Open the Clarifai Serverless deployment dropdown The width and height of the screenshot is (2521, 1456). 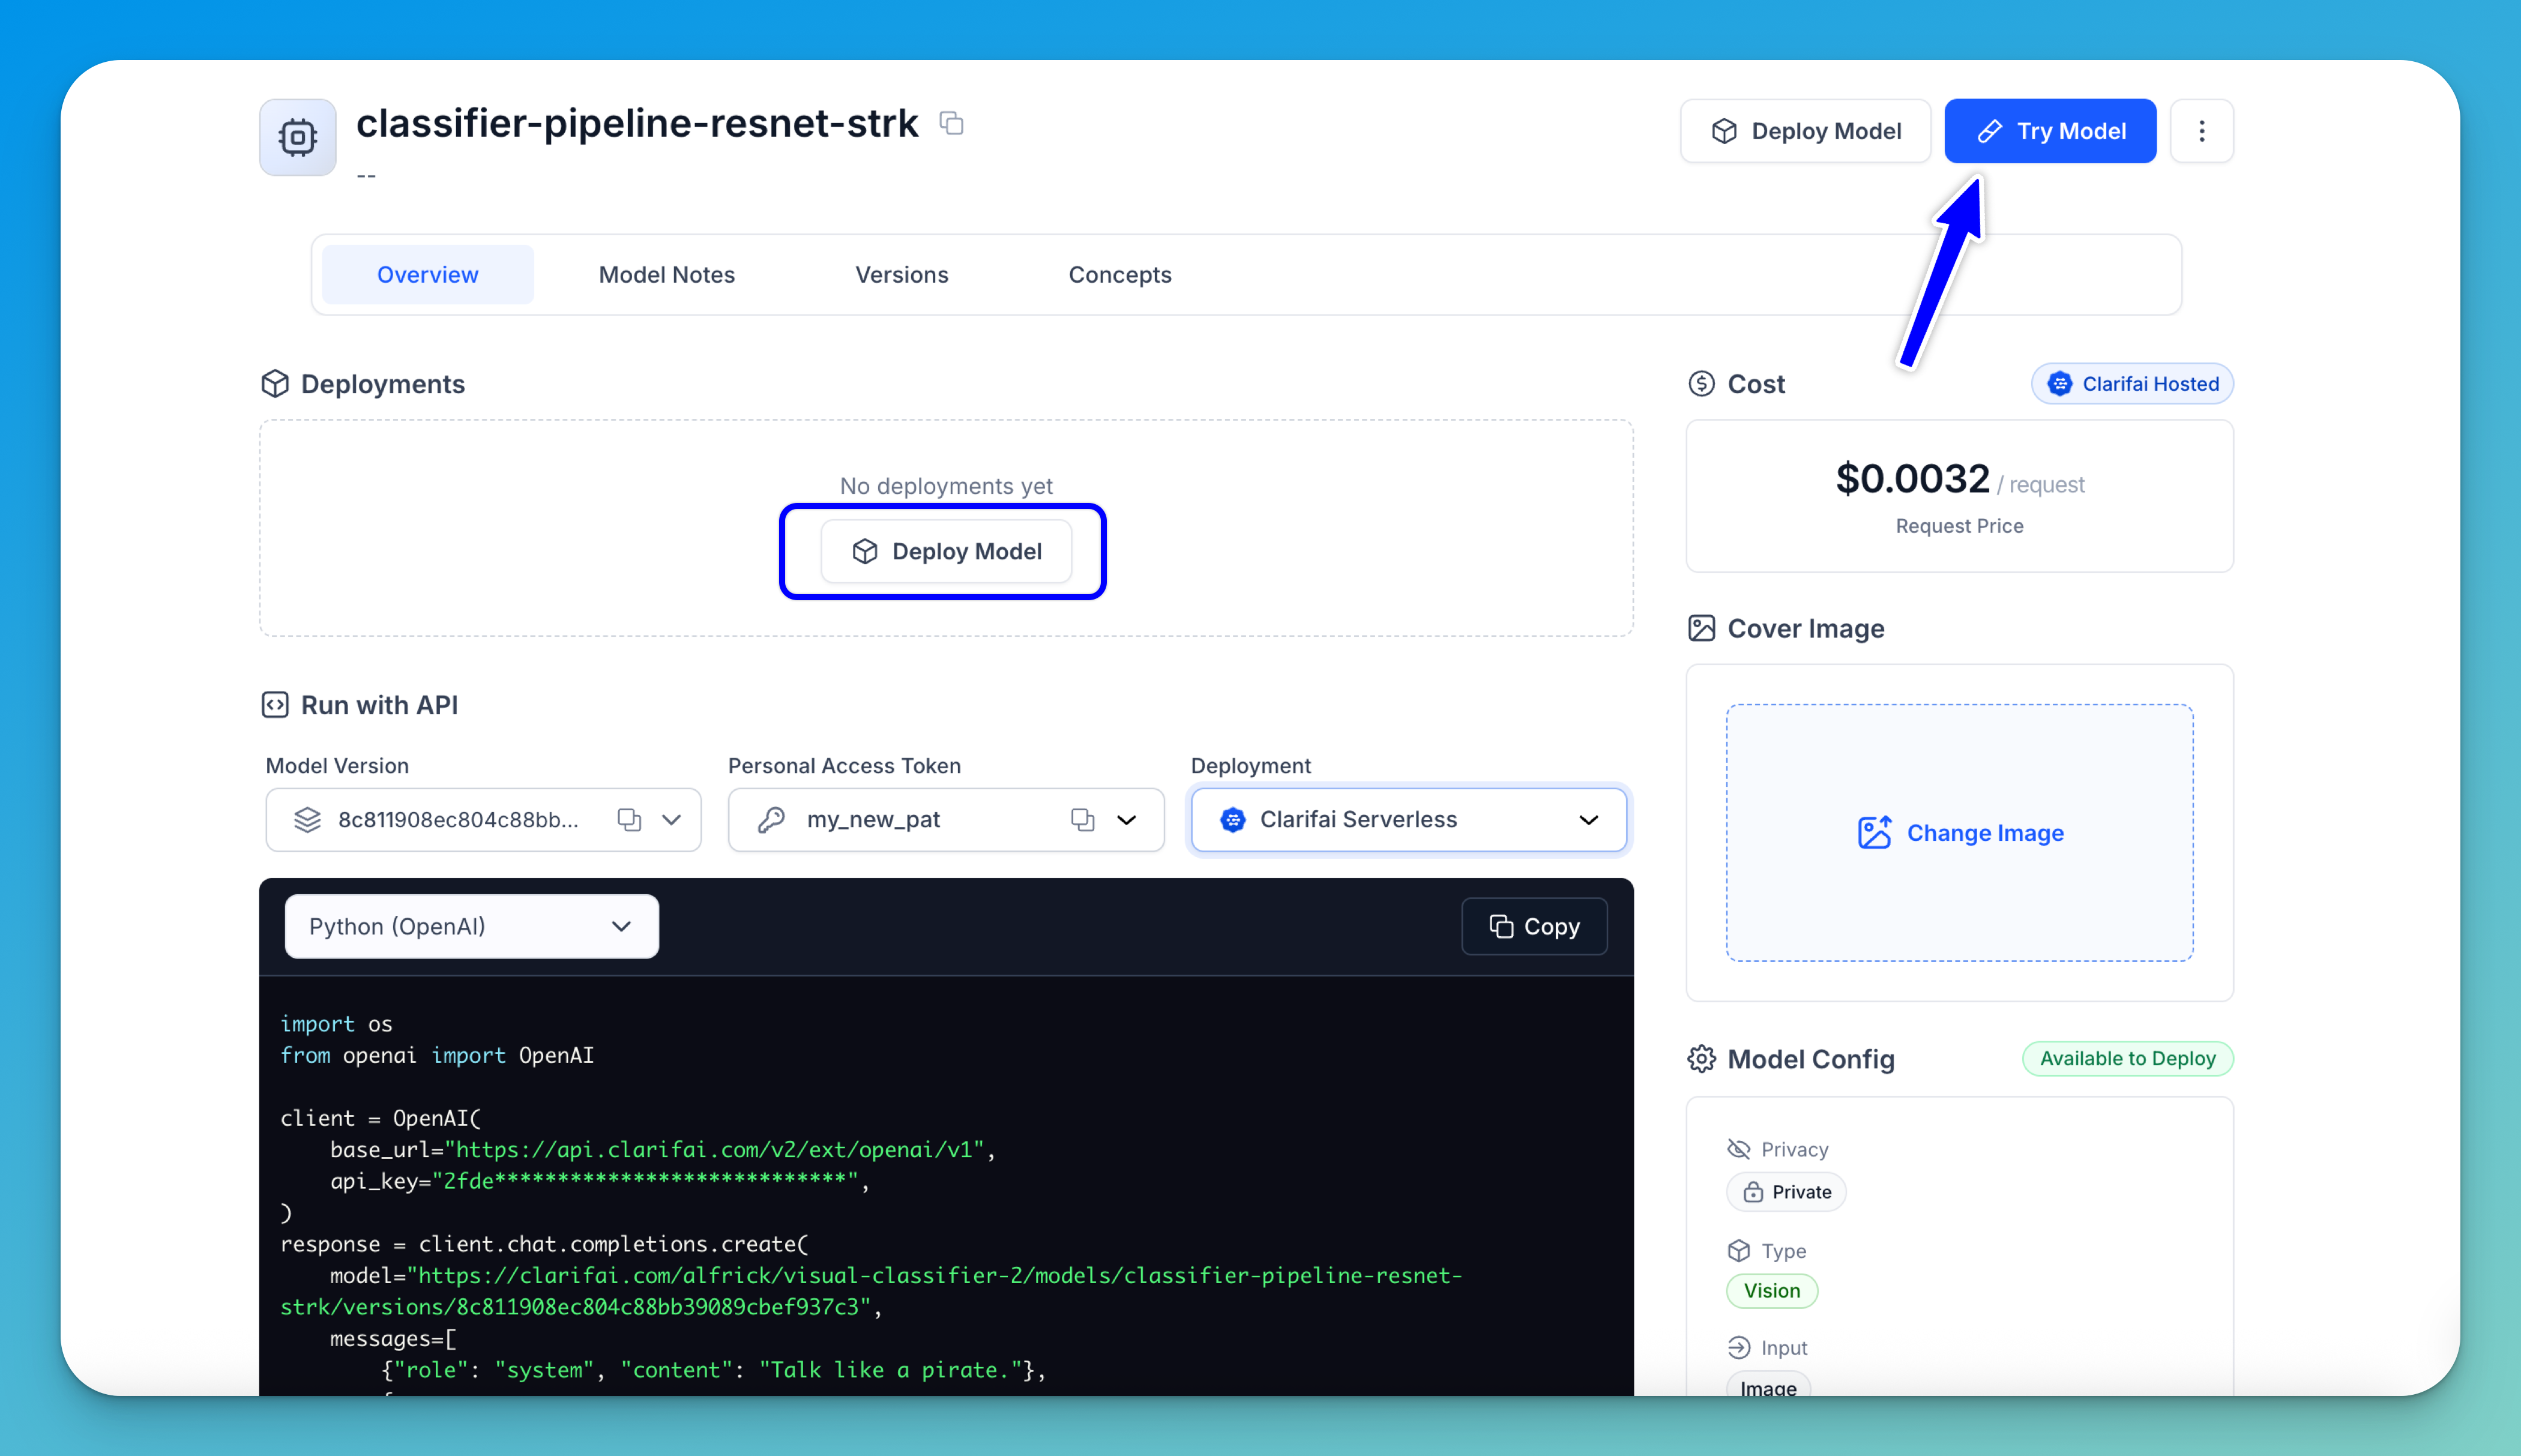[1408, 820]
